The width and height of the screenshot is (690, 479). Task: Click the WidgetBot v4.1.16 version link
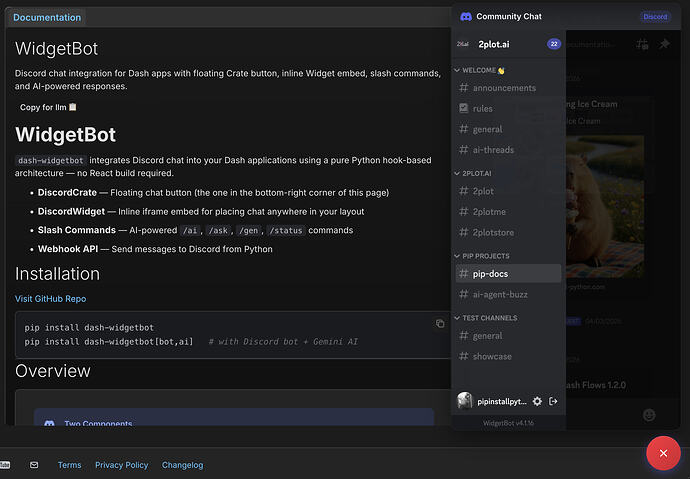(508, 423)
